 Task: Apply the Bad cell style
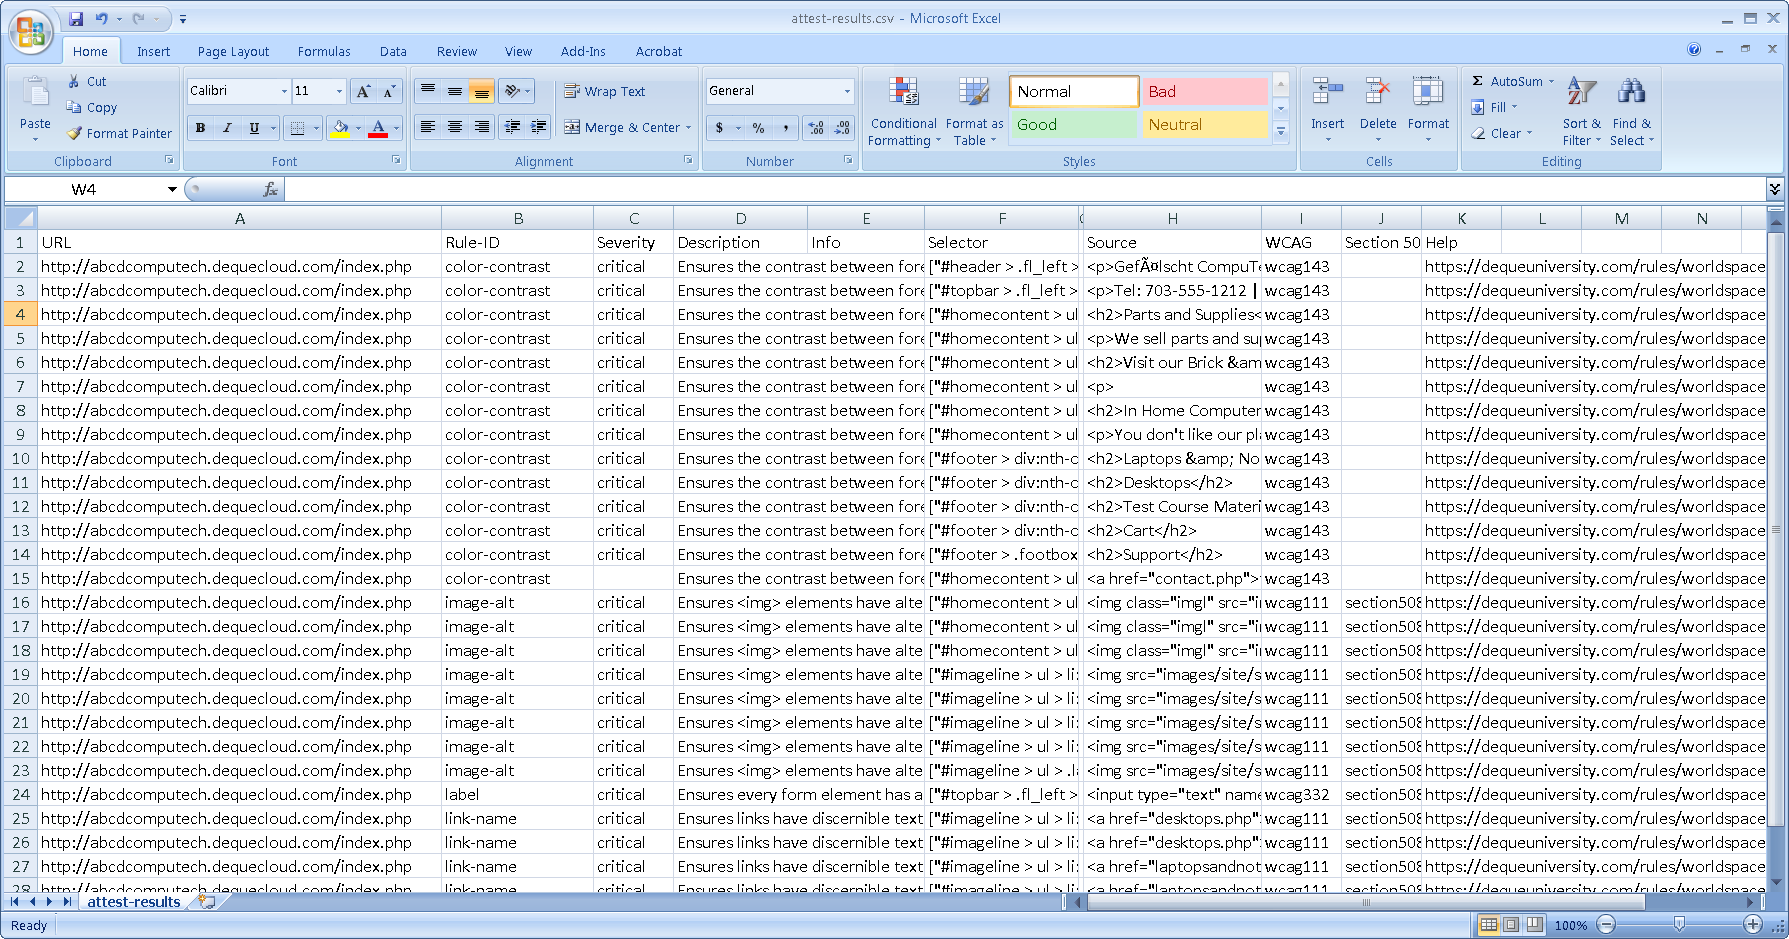1205,91
